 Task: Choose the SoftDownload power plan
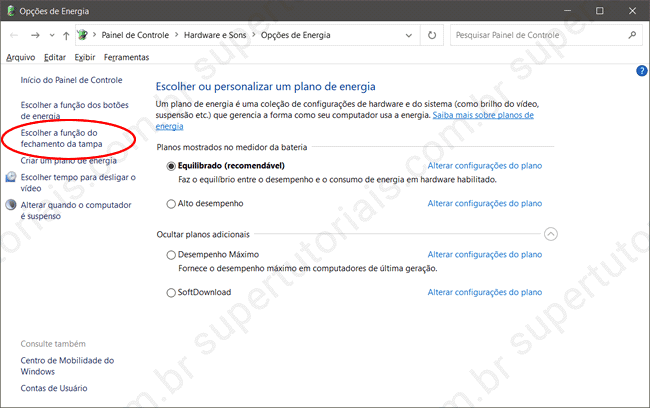(x=171, y=292)
